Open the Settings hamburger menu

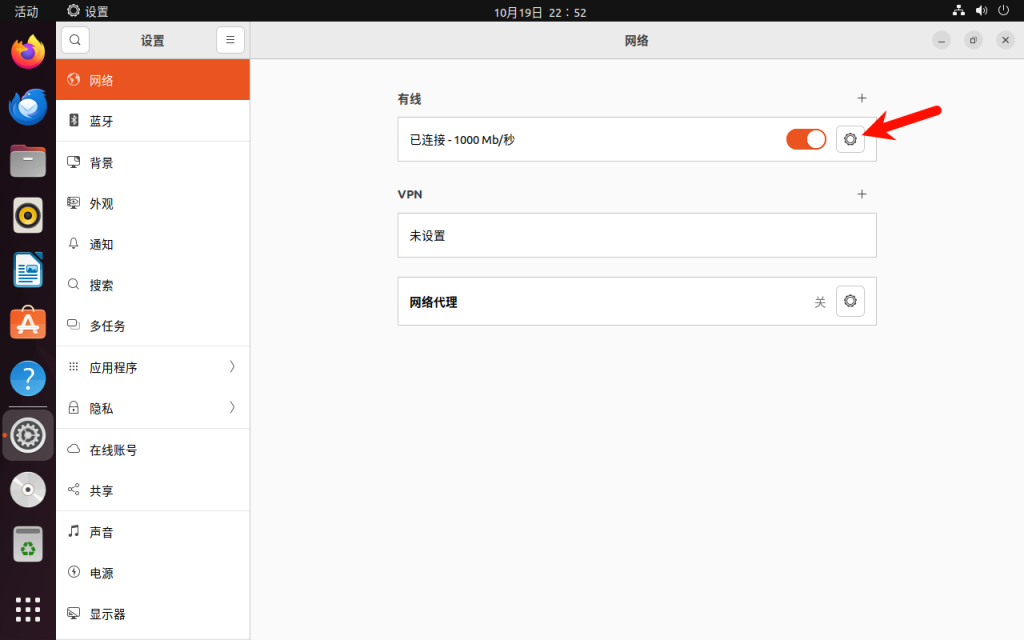pos(230,40)
